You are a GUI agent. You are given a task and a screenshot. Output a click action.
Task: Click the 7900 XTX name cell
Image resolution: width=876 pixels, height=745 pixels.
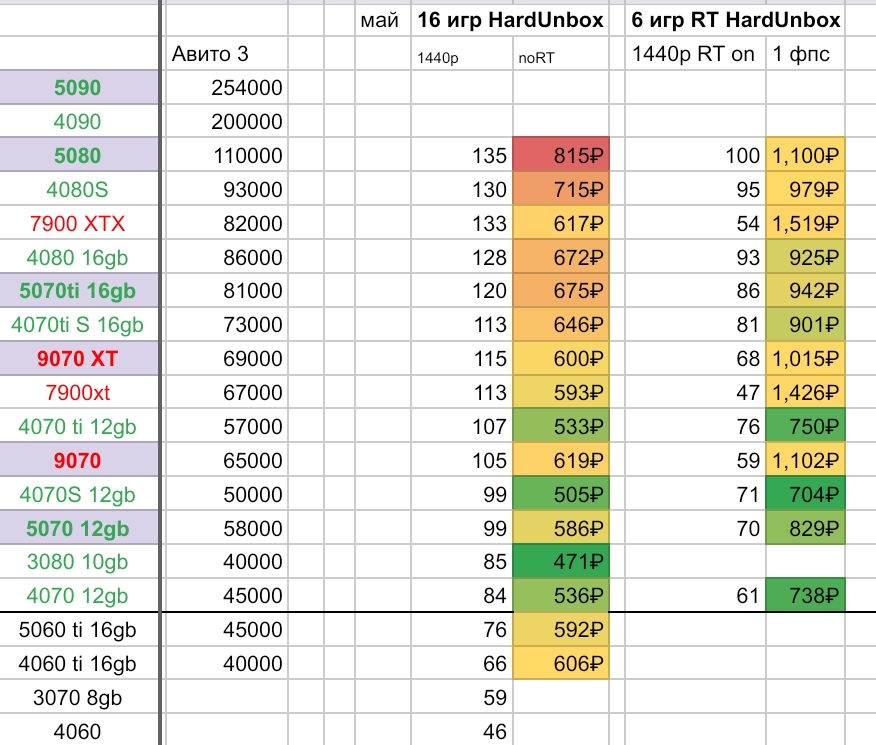79,223
